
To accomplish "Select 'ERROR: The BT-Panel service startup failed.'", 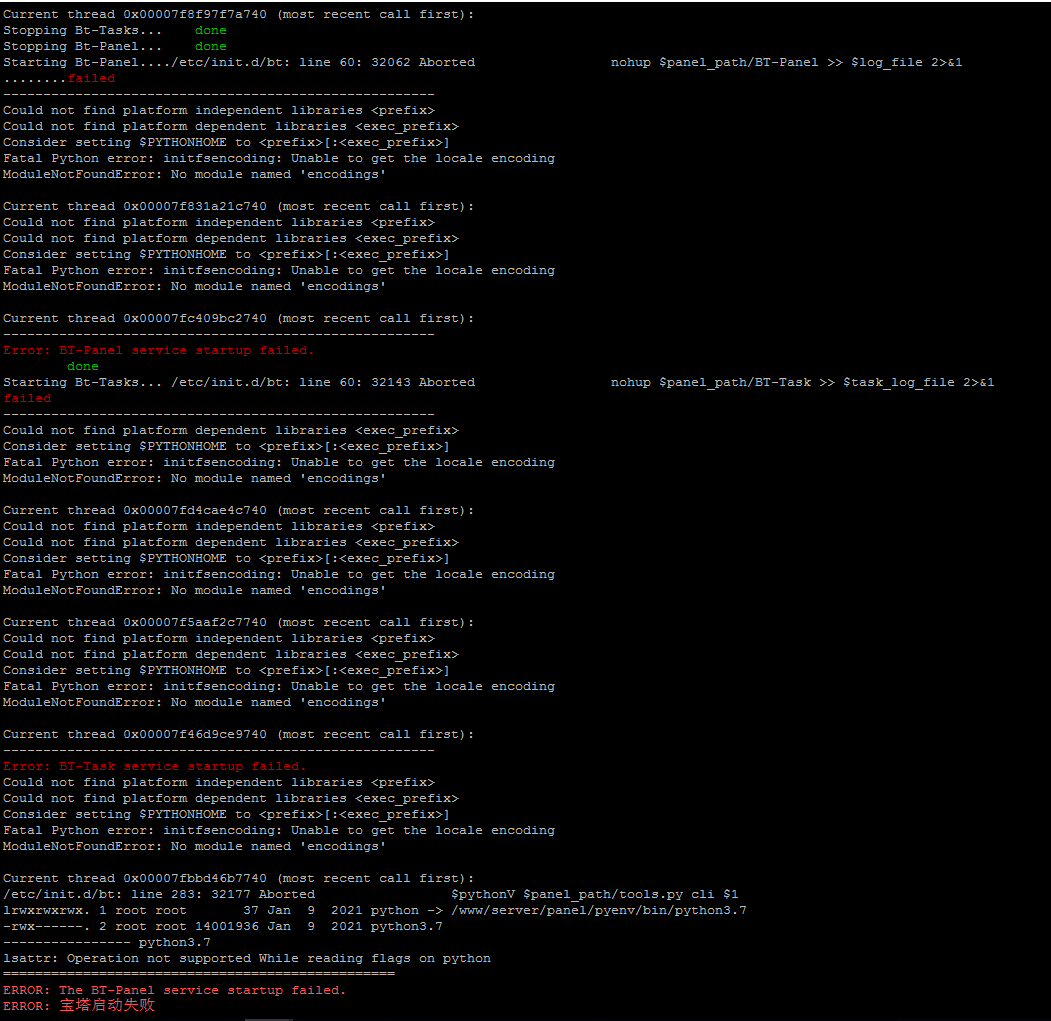I will (174, 990).
